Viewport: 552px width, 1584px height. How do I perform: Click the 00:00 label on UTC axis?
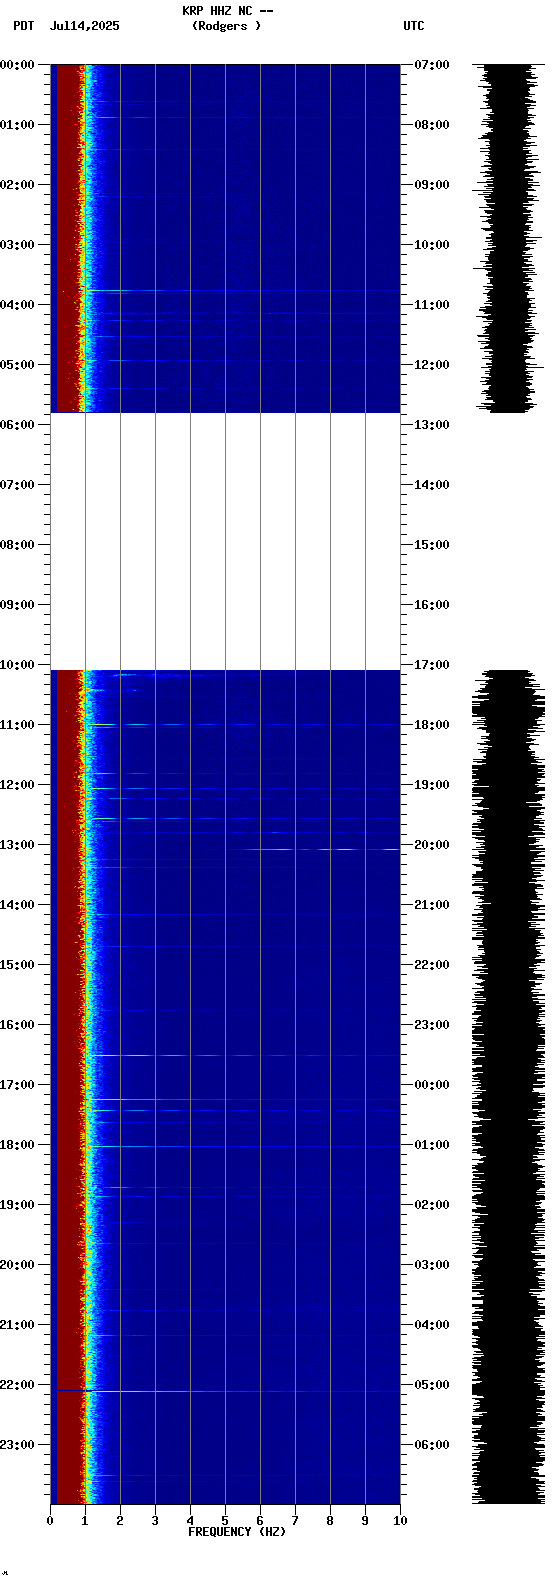[x=432, y=1085]
